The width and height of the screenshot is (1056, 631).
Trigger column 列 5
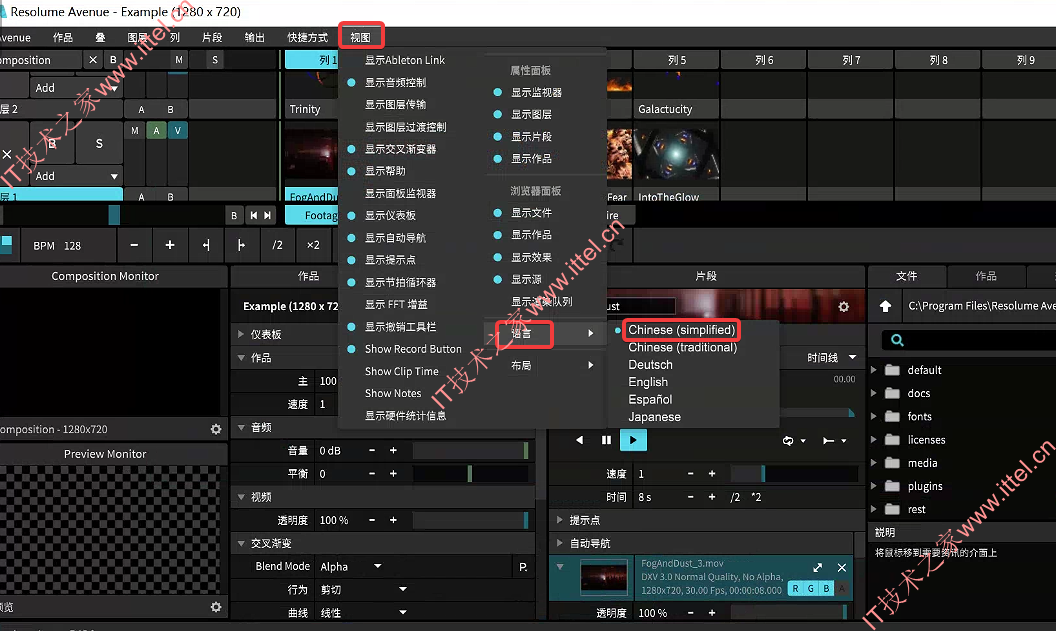coord(677,60)
